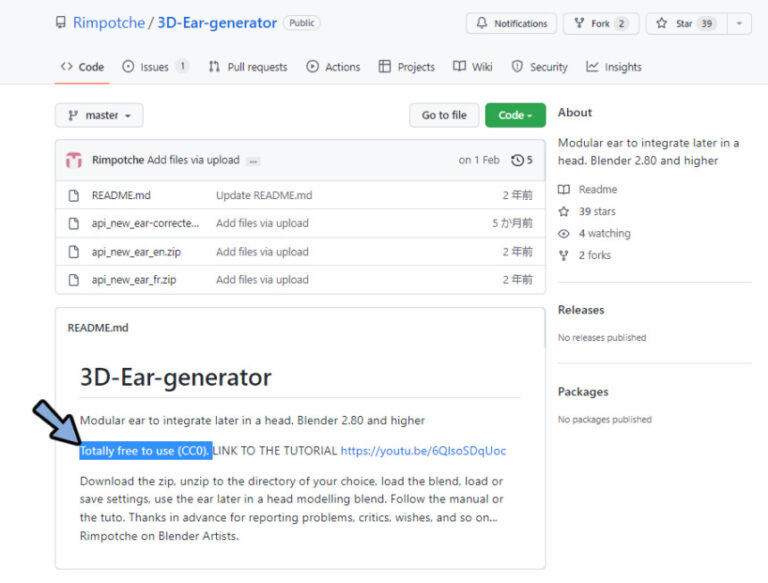The height and width of the screenshot is (583, 768).
Task: Click the on 1 Feb commit date
Action: tap(479, 160)
